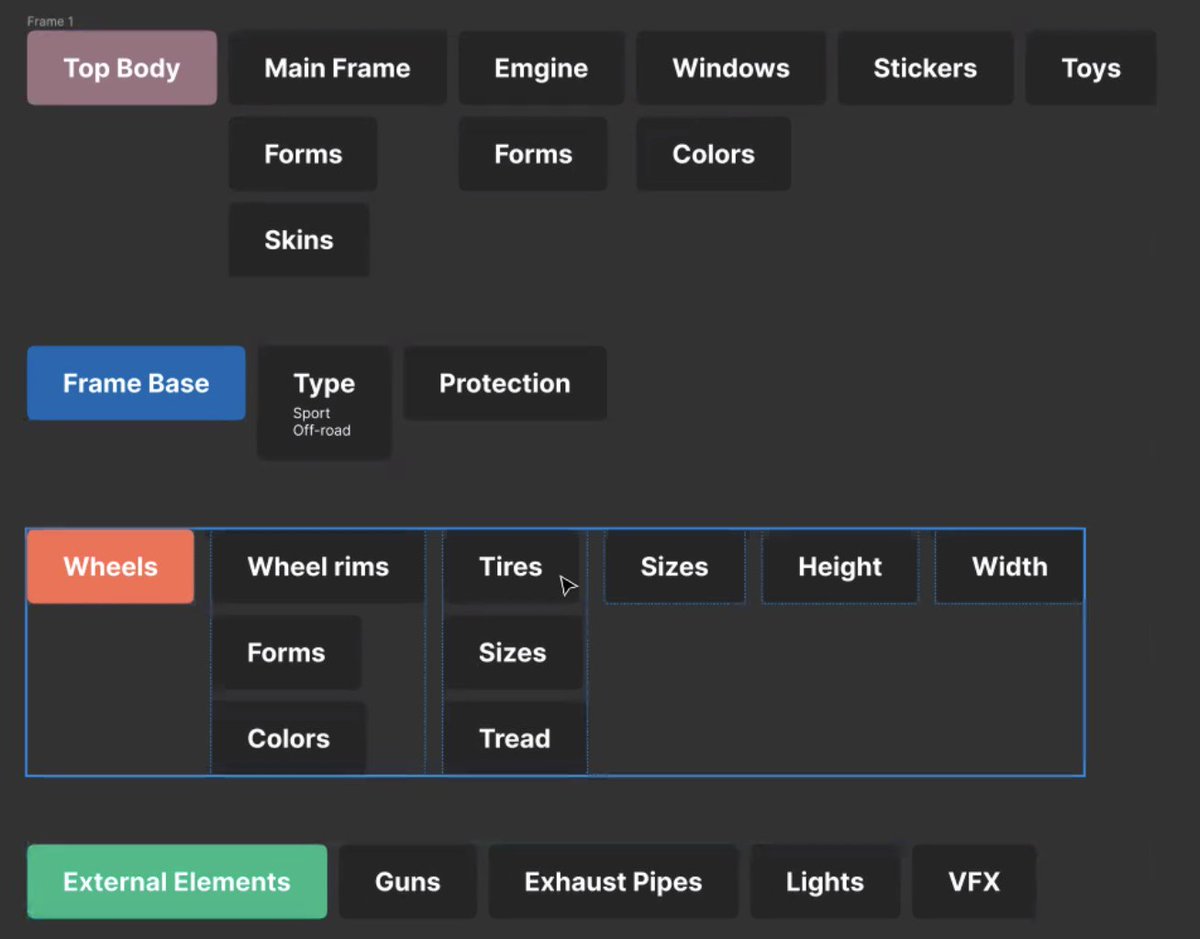
Task: Select Sizes block beside Height
Action: coord(675,567)
